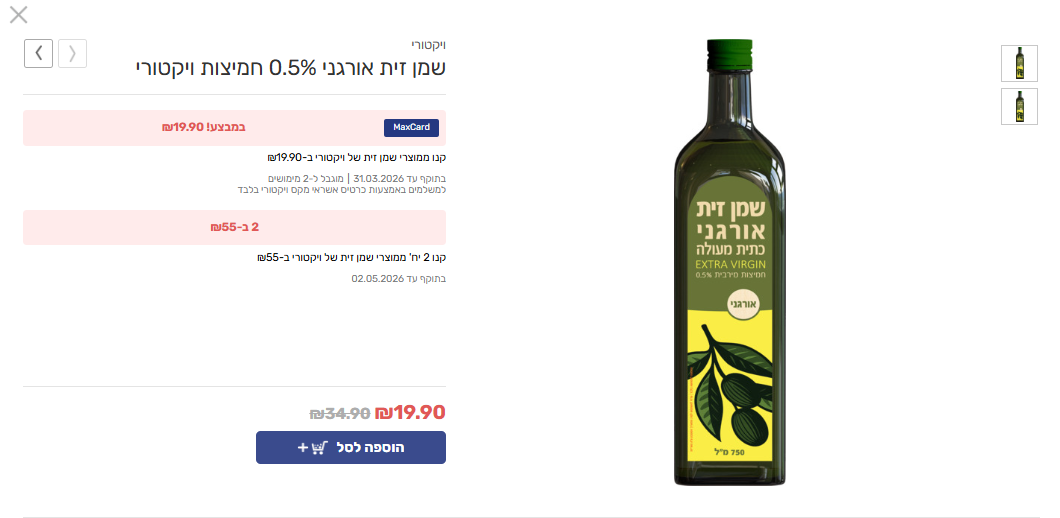Add the product with the הוספה לסל button
Image resolution: width=1060 pixels, height=518 pixels.
(x=351, y=448)
